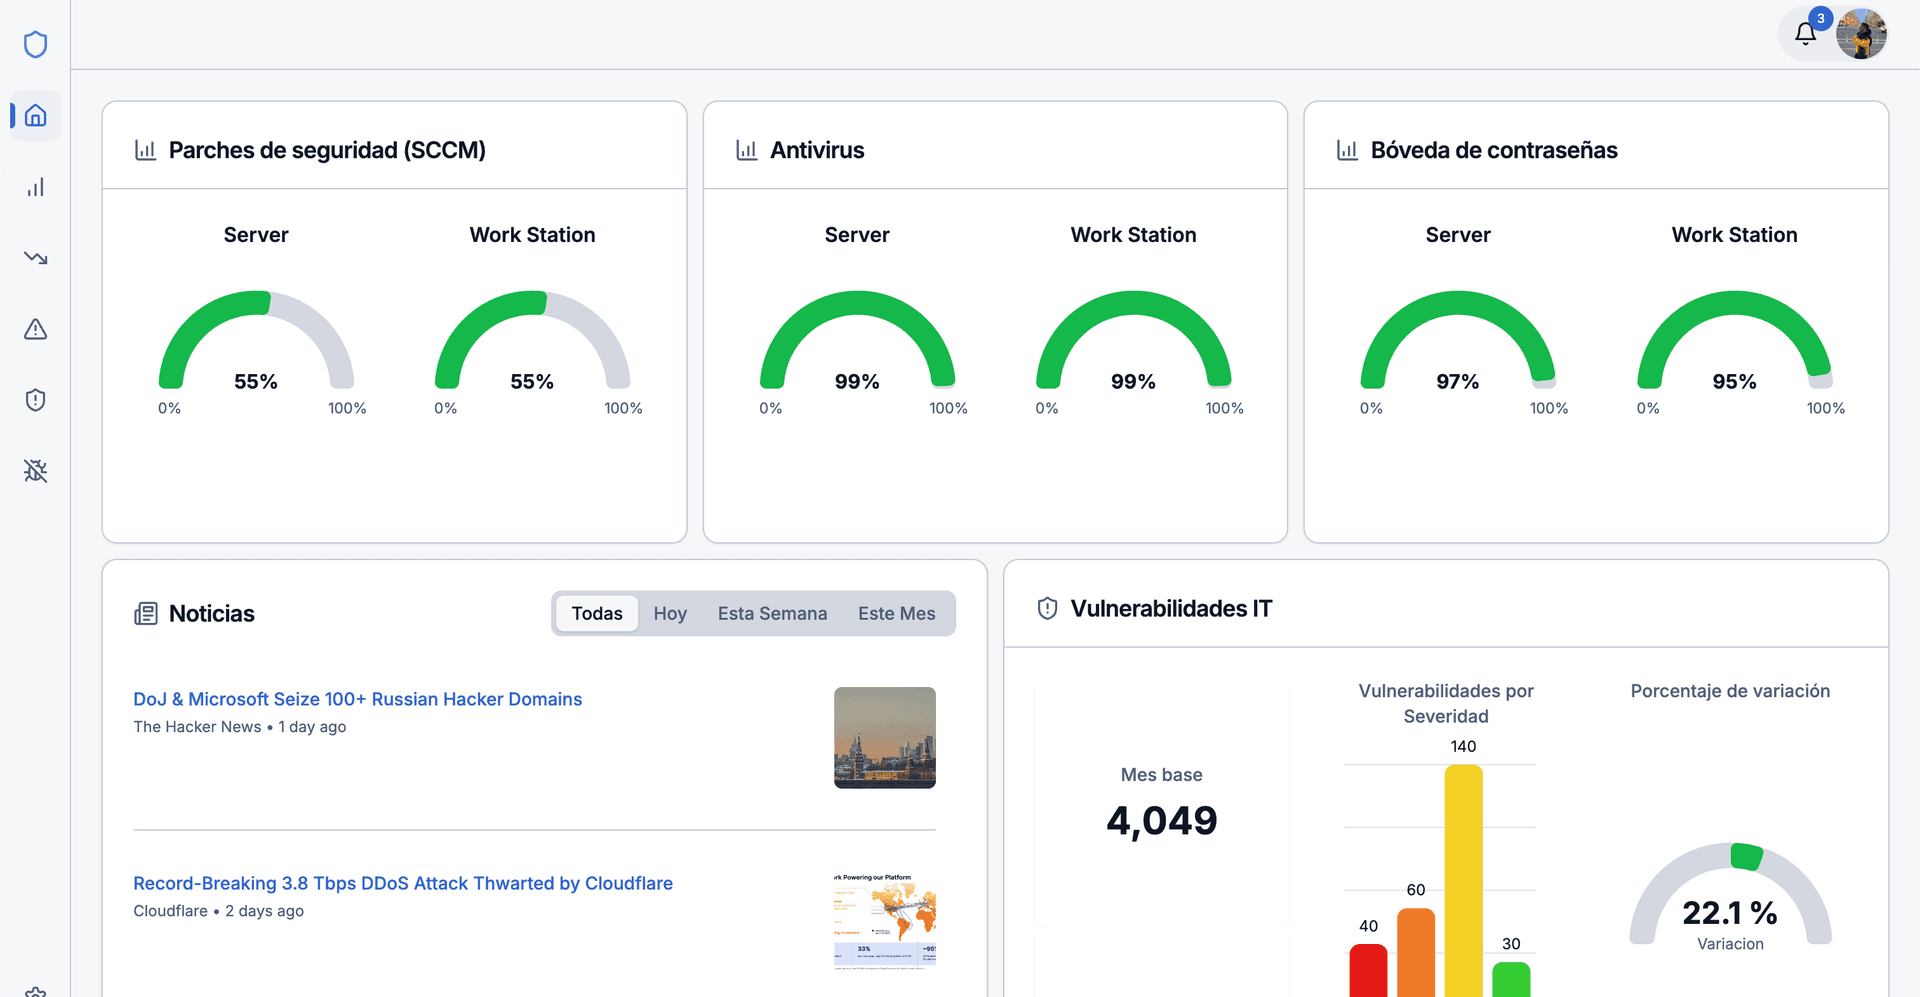Open the crossed-out bug sidebar icon

35,471
